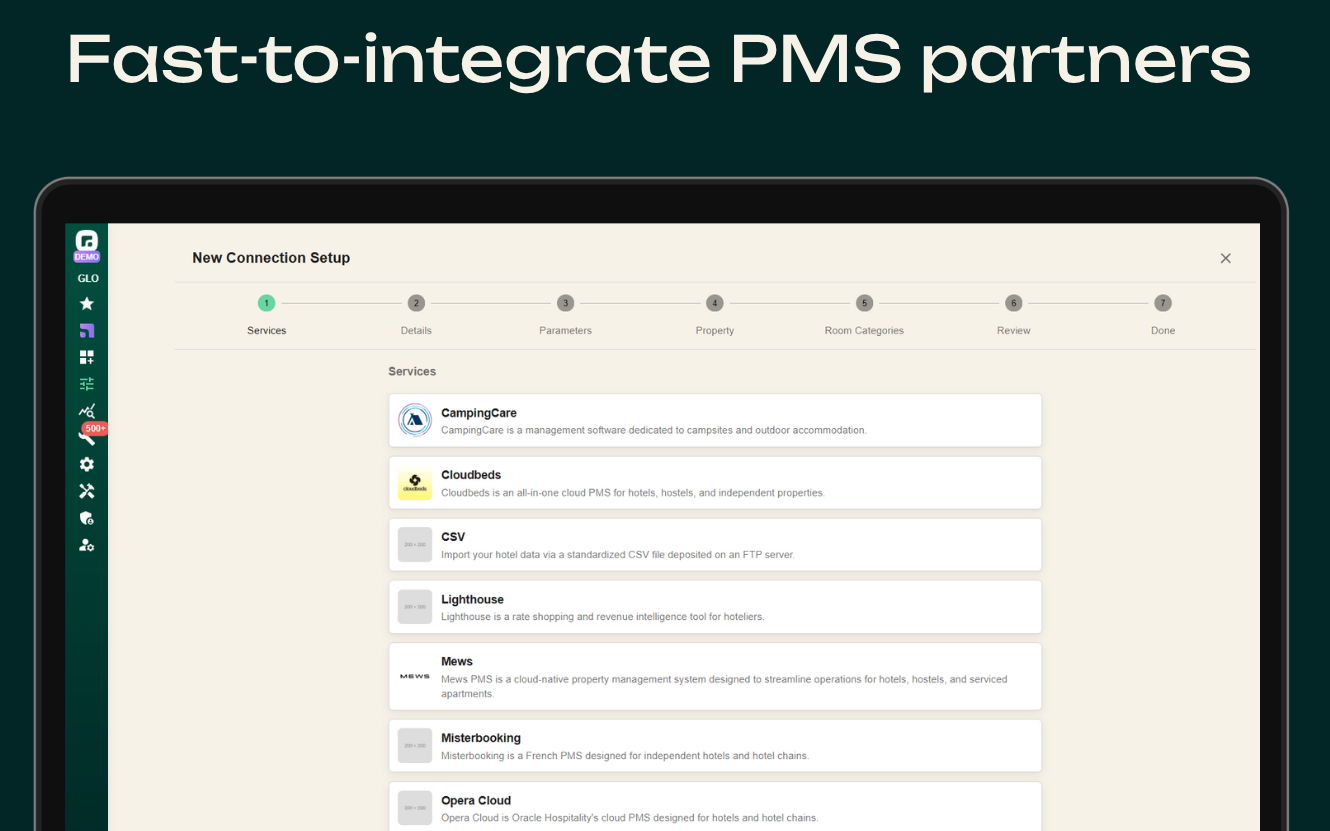Click the Misterbooking placeholder thumbnail
This screenshot has height=831, width=1330.
415,746
